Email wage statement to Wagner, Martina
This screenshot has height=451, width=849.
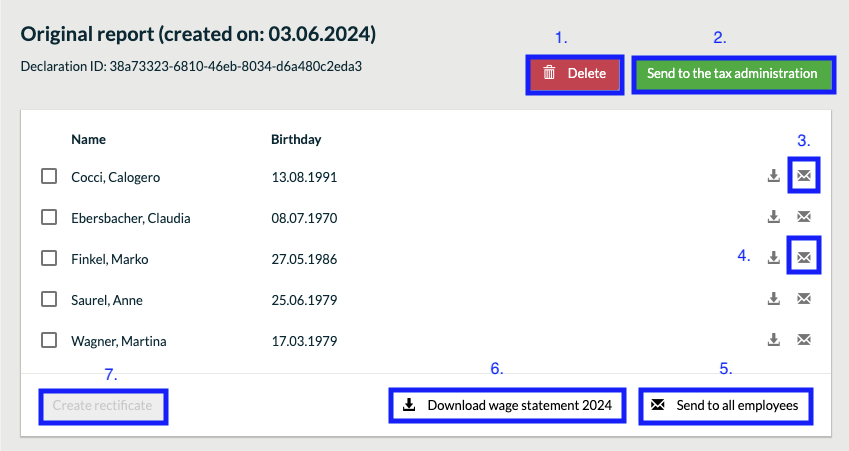tap(804, 339)
